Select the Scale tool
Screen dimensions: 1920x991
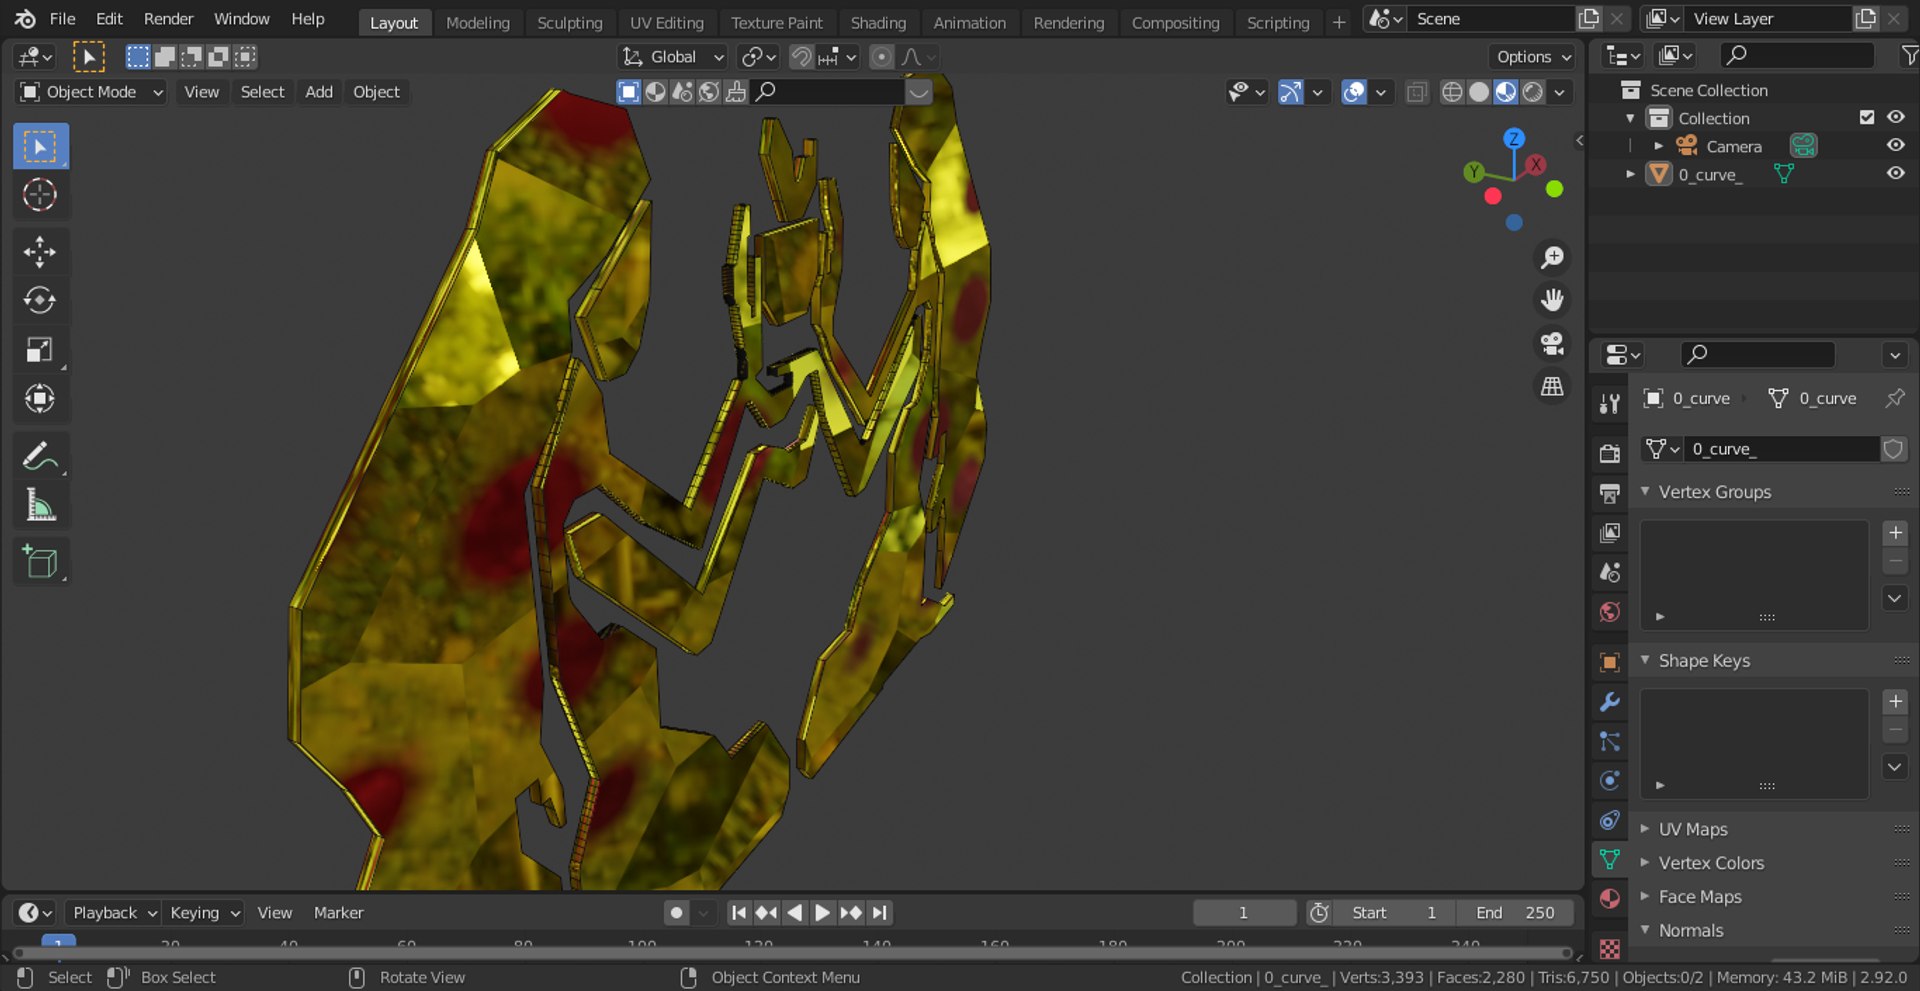tap(40, 349)
